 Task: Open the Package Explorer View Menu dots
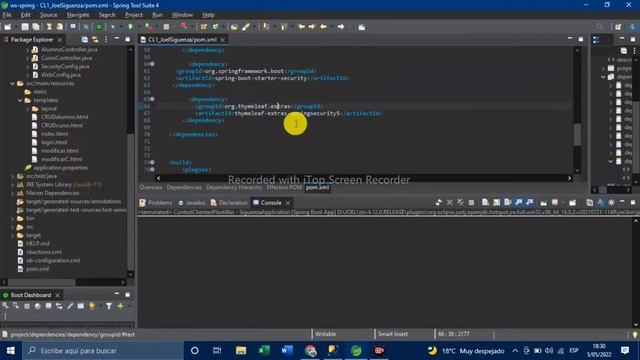(106, 40)
